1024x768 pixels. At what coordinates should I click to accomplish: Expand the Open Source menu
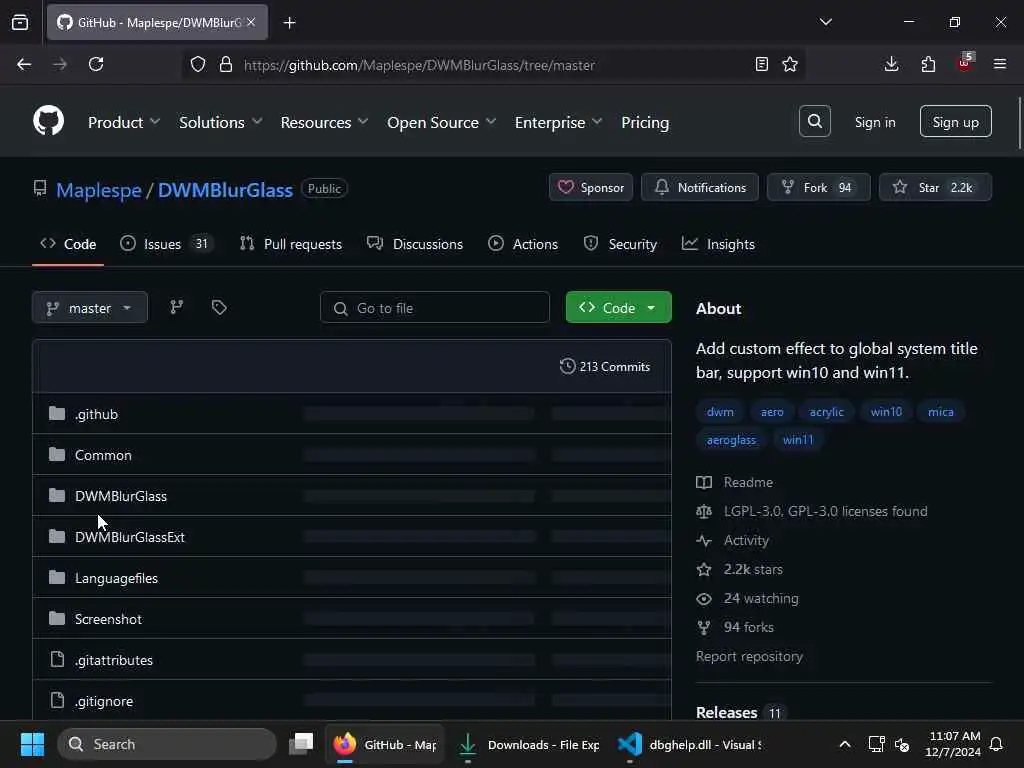pos(441,122)
